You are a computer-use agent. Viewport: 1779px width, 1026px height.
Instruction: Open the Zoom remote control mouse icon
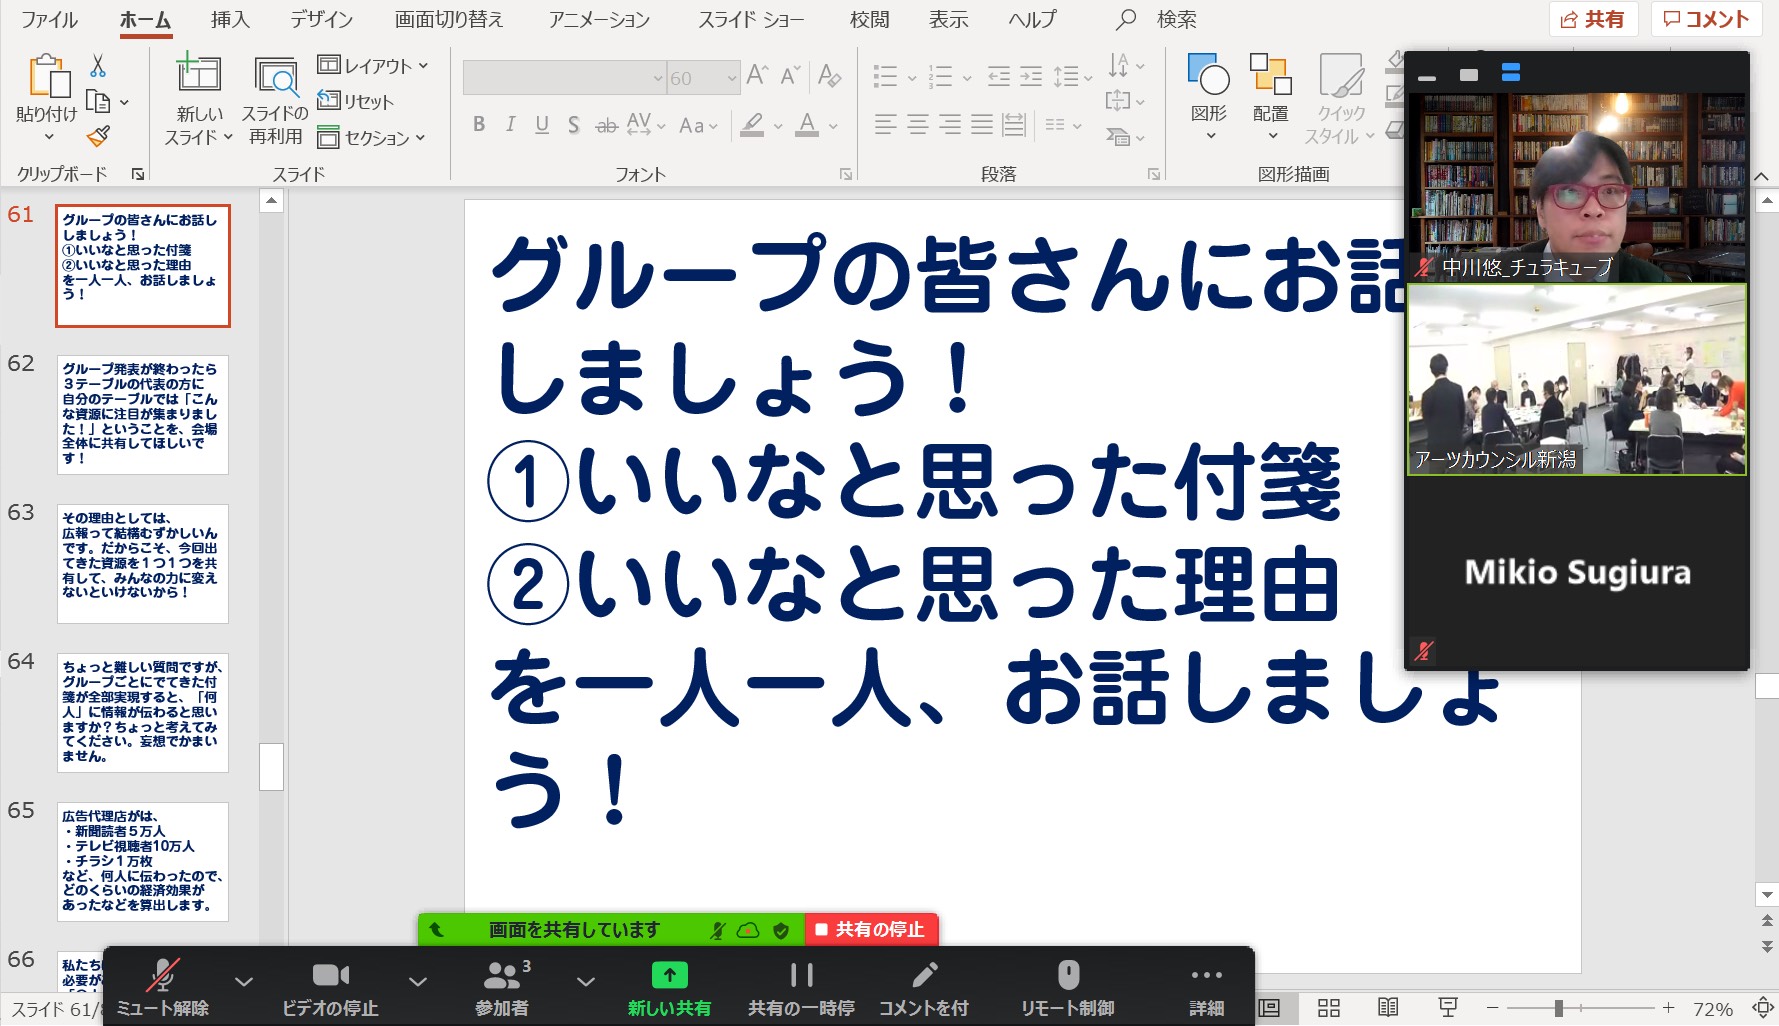point(1067,976)
